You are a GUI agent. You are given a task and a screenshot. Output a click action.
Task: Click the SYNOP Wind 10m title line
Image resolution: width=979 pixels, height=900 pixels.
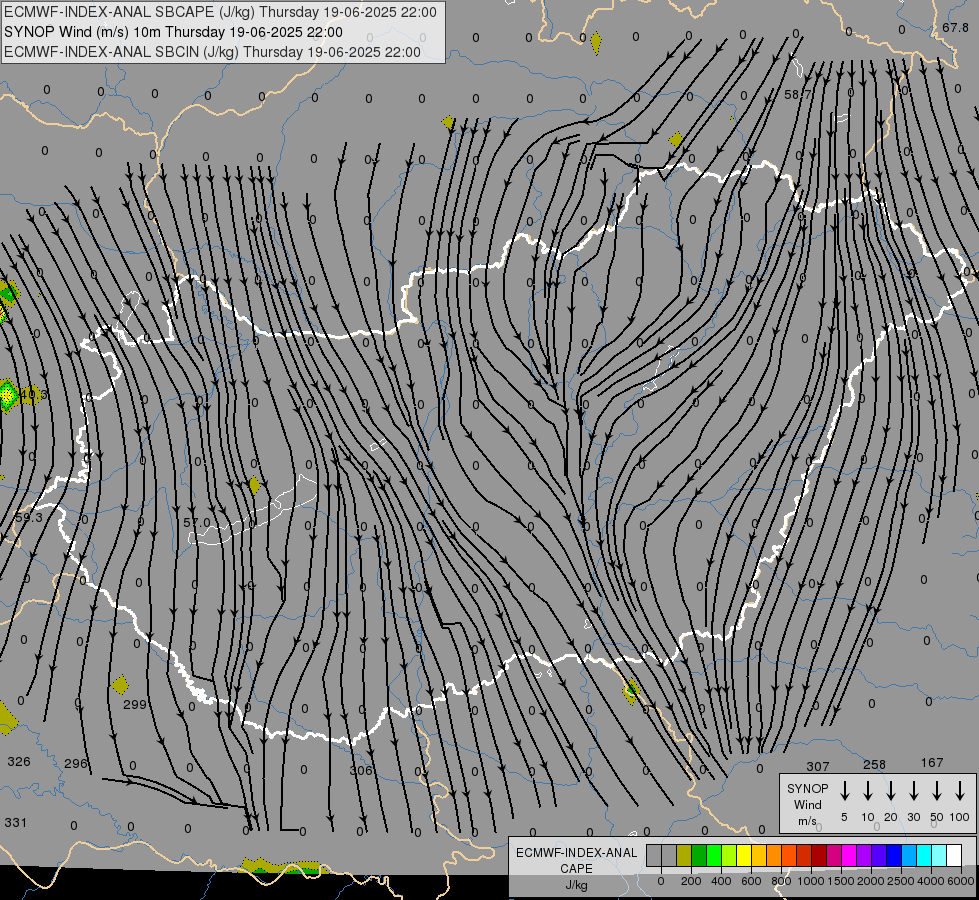[173, 32]
